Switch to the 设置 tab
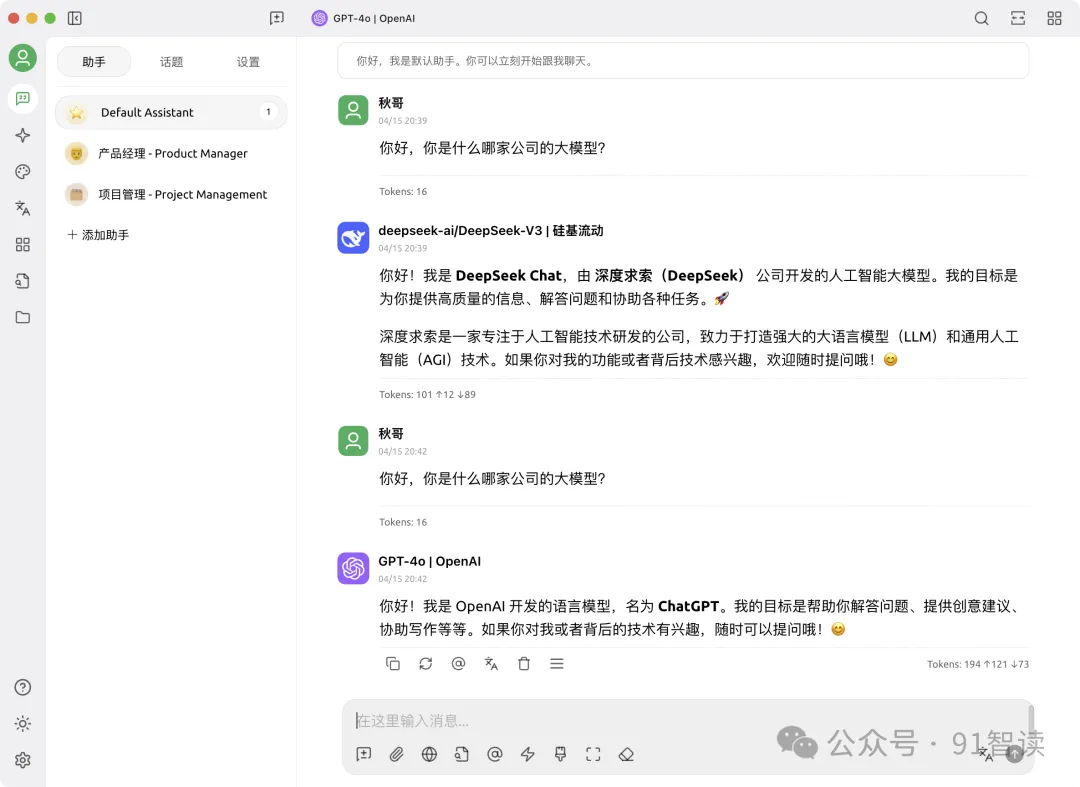The image size is (1080, 787). pyautogui.click(x=248, y=61)
